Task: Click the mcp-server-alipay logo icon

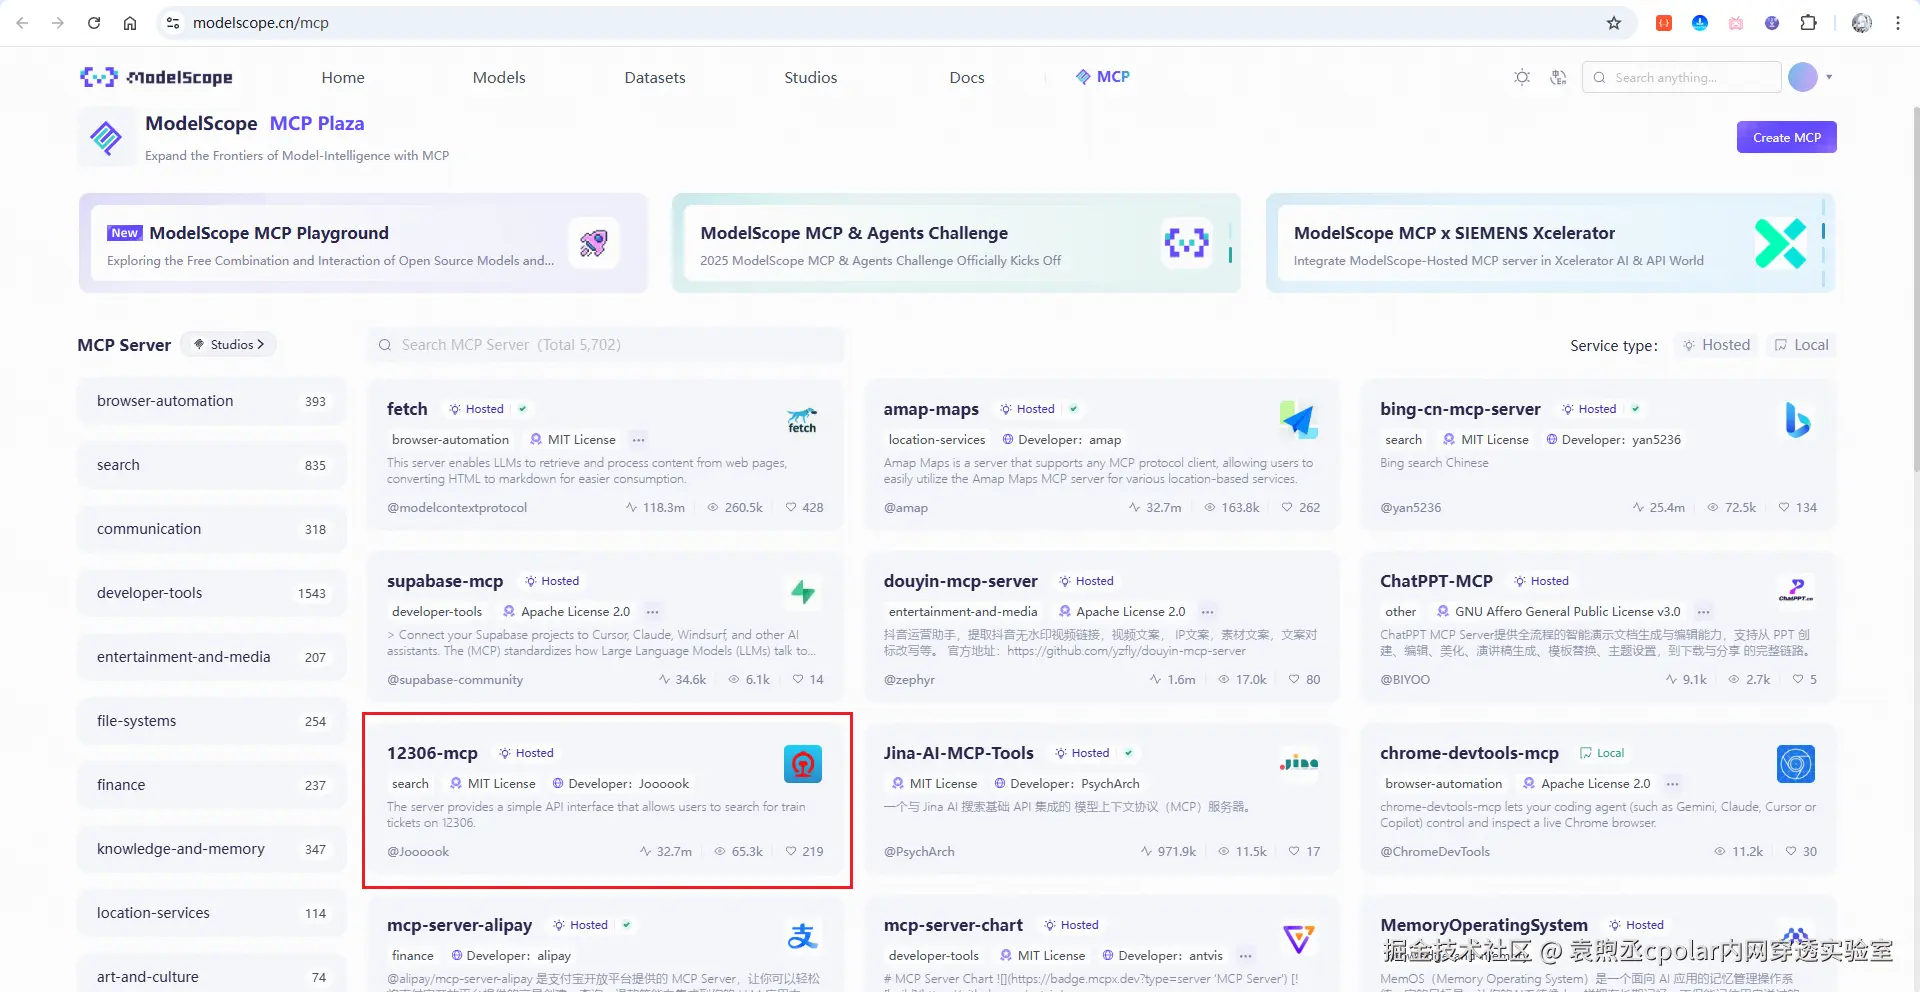Action: coord(802,937)
